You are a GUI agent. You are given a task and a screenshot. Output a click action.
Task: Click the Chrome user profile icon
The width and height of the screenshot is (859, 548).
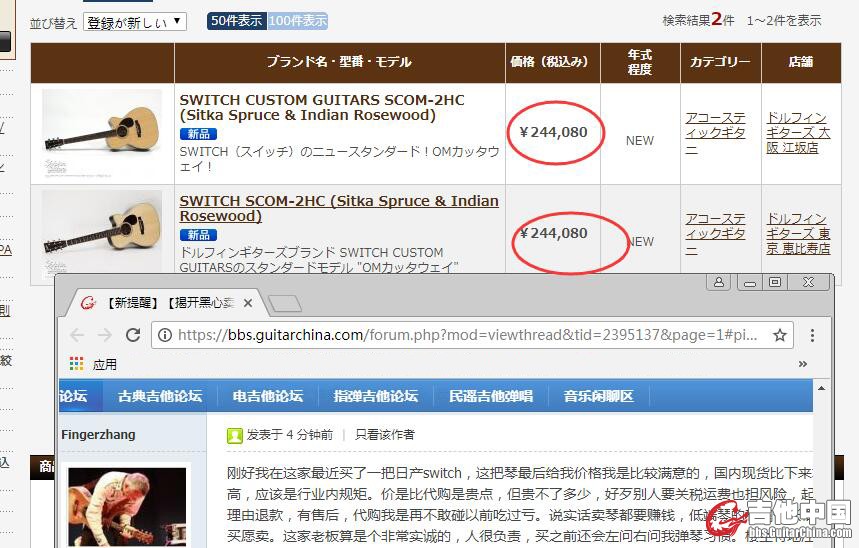click(718, 283)
